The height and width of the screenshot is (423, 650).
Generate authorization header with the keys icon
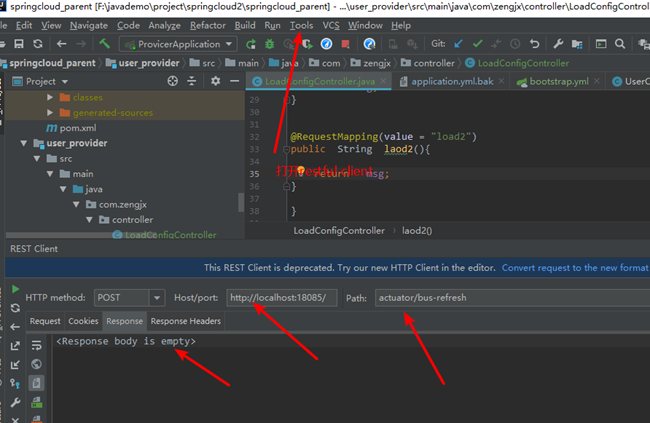15,384
